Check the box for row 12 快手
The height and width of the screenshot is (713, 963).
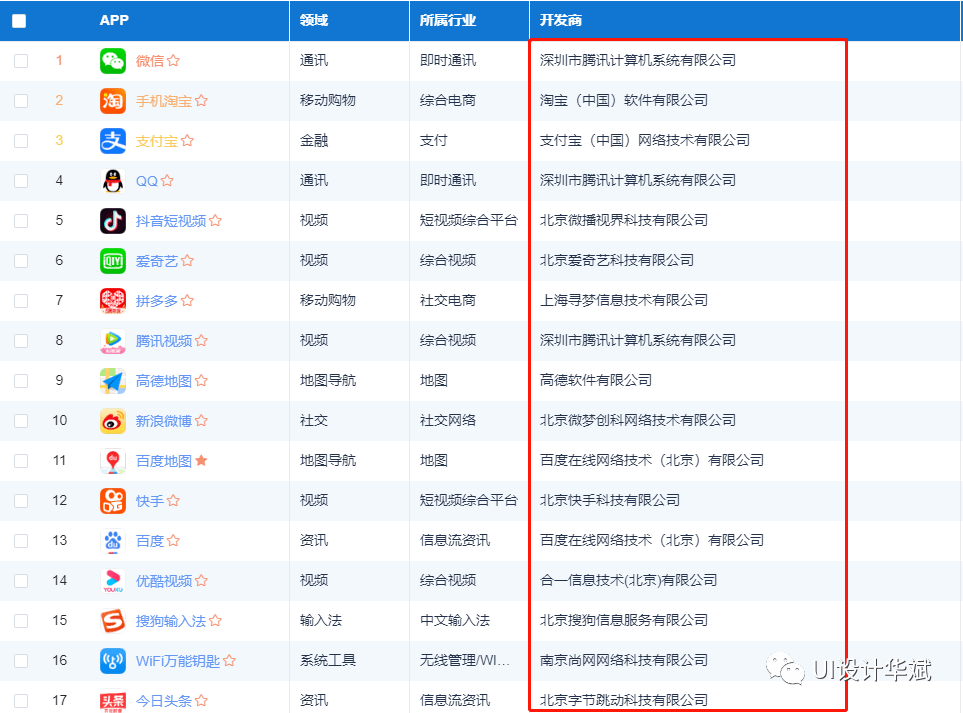pyautogui.click(x=21, y=501)
